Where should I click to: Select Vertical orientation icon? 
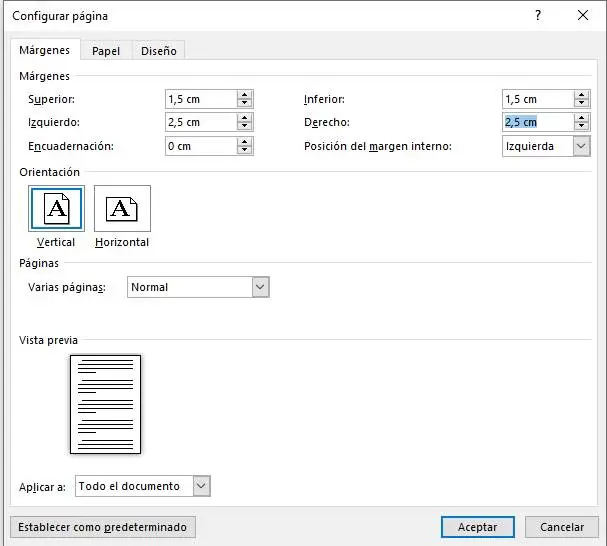coord(57,208)
